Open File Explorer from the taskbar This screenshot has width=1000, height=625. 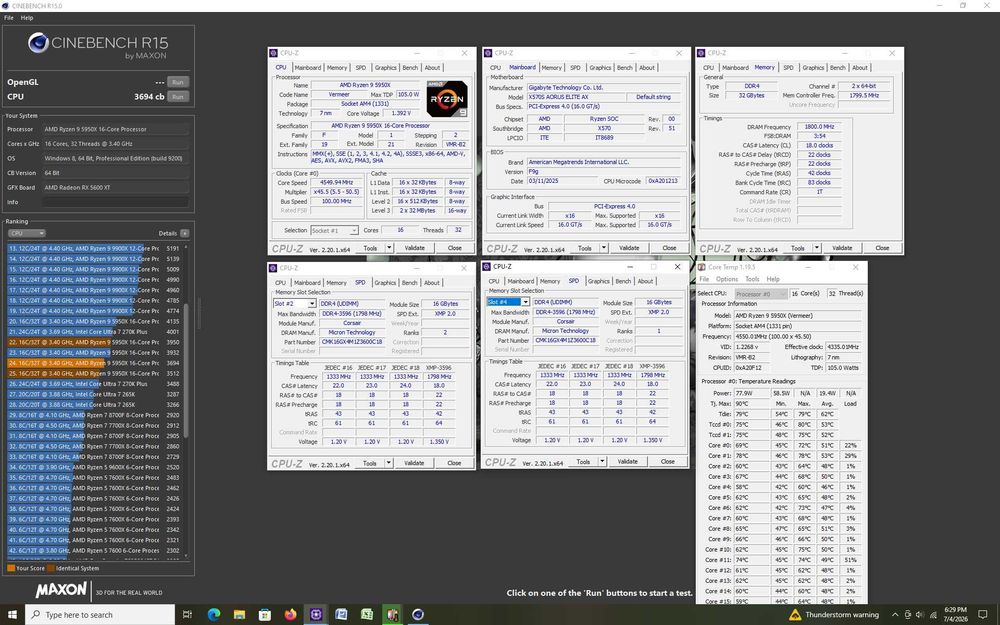click(x=239, y=614)
